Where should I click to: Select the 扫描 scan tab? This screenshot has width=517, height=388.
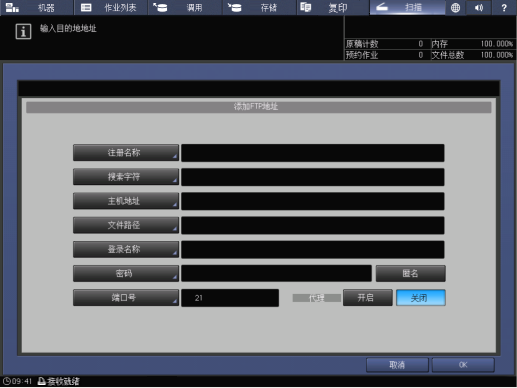[x=407, y=7]
